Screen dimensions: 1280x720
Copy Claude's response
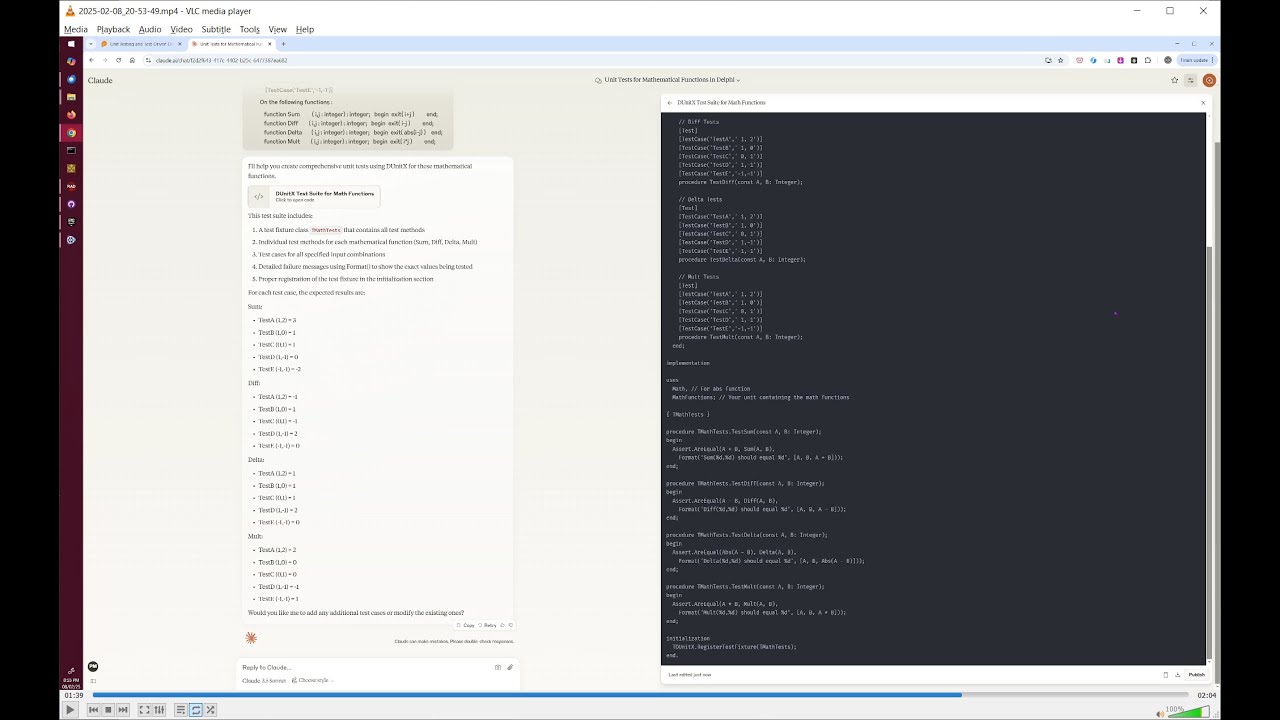tap(466, 625)
